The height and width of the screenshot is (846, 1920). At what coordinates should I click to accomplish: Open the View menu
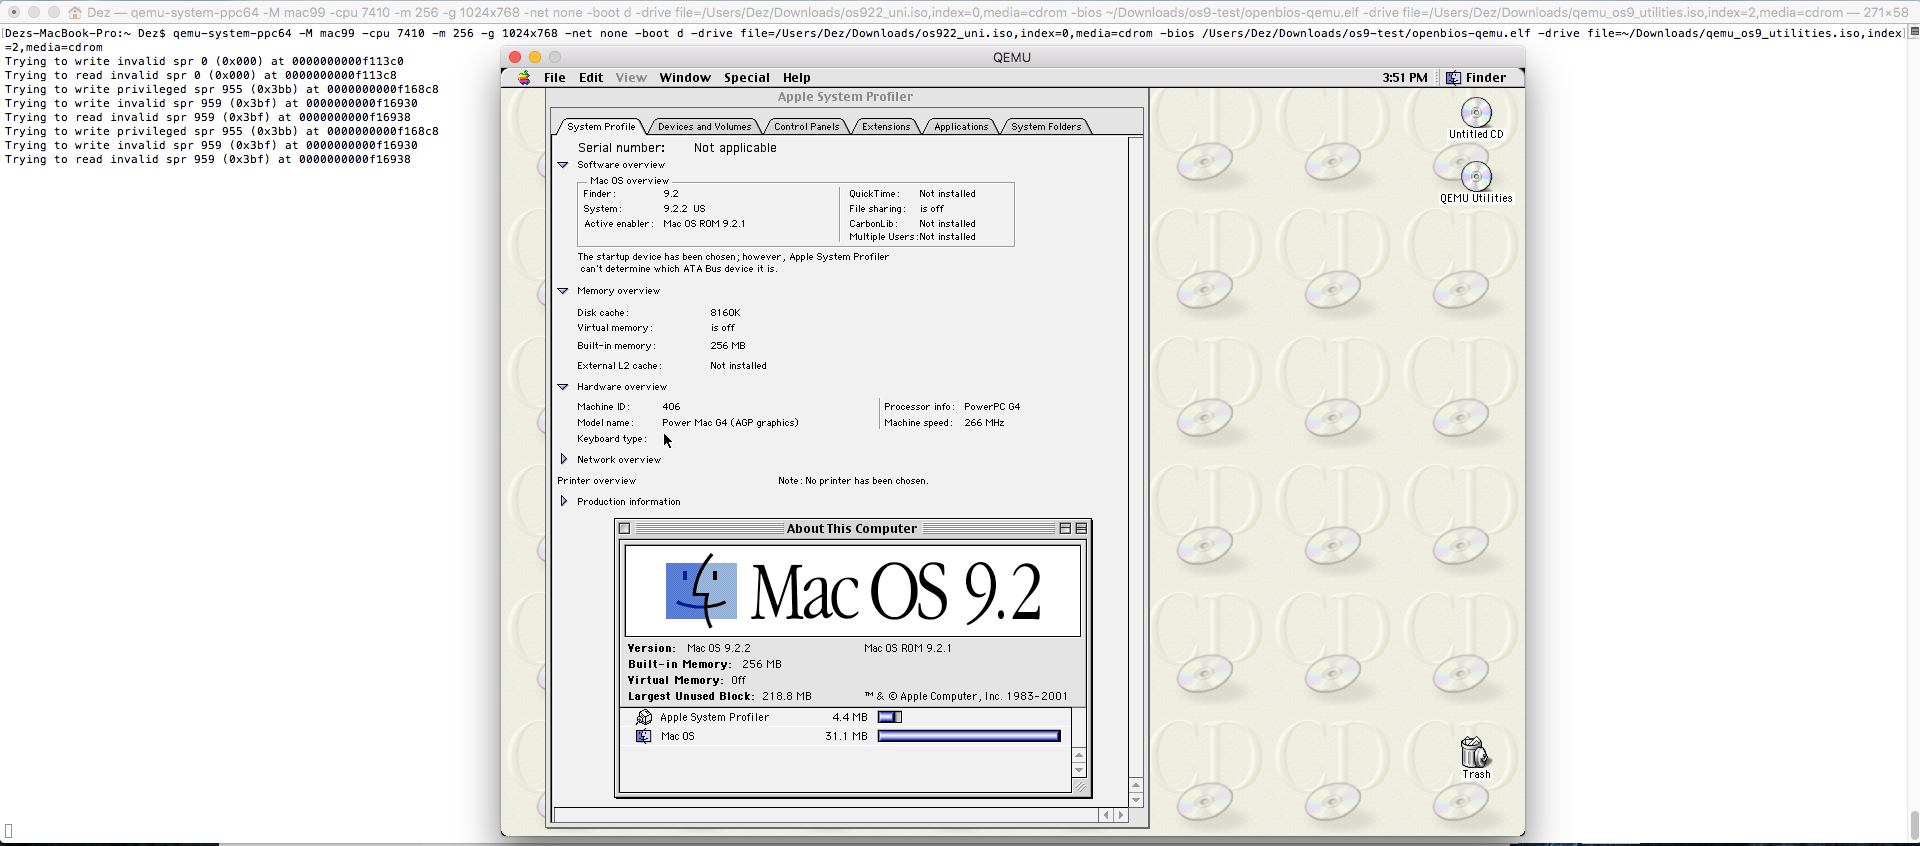click(631, 78)
